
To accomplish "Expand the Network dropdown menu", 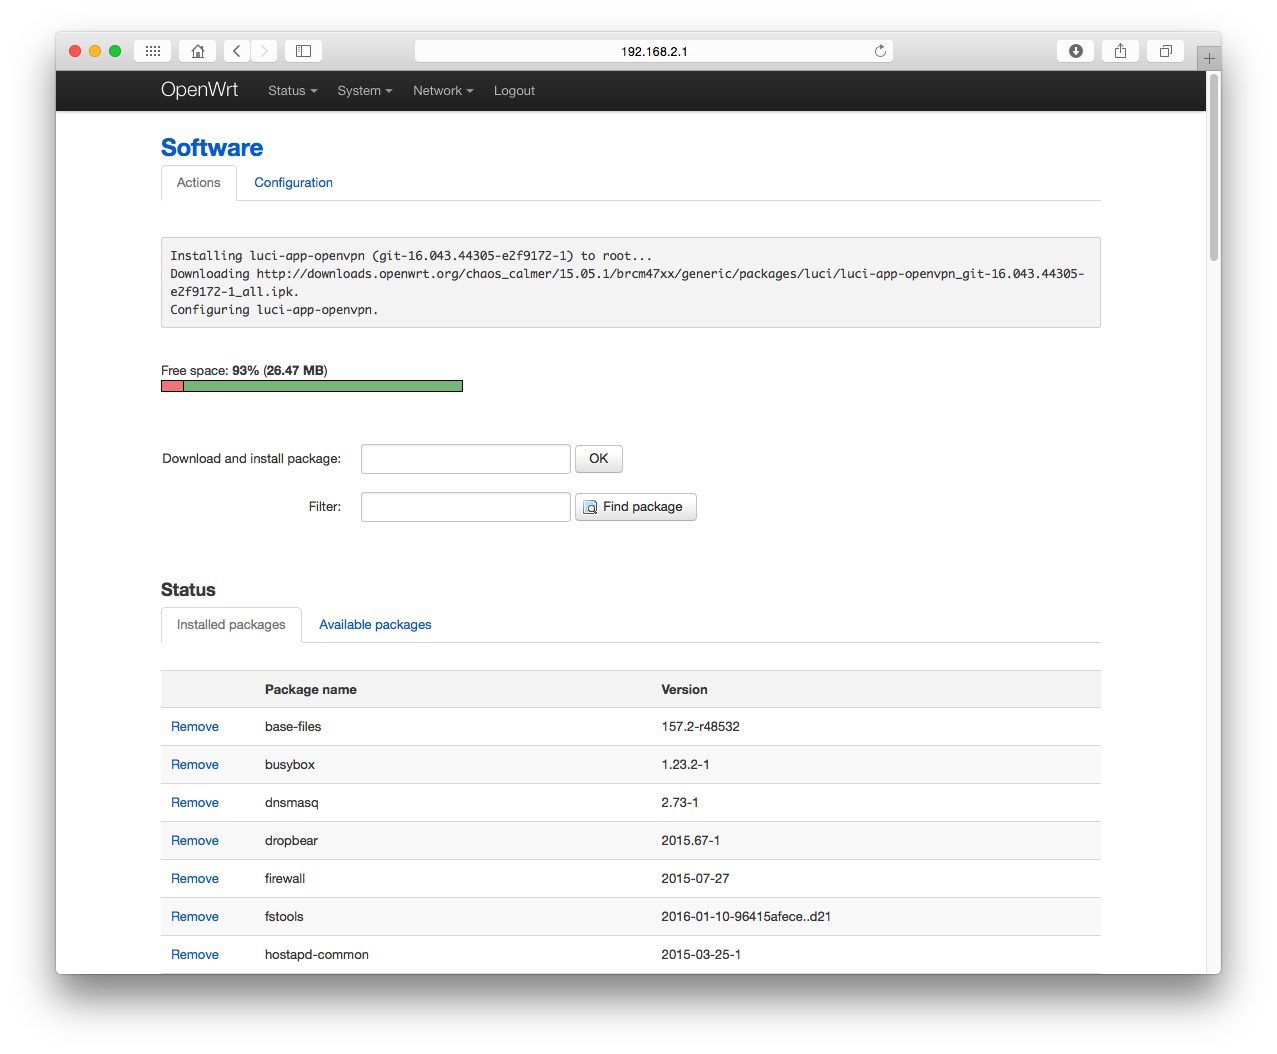I will [x=443, y=91].
